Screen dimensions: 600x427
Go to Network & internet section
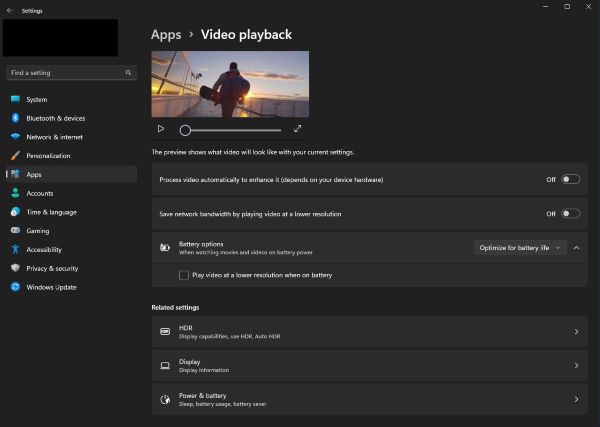point(54,137)
